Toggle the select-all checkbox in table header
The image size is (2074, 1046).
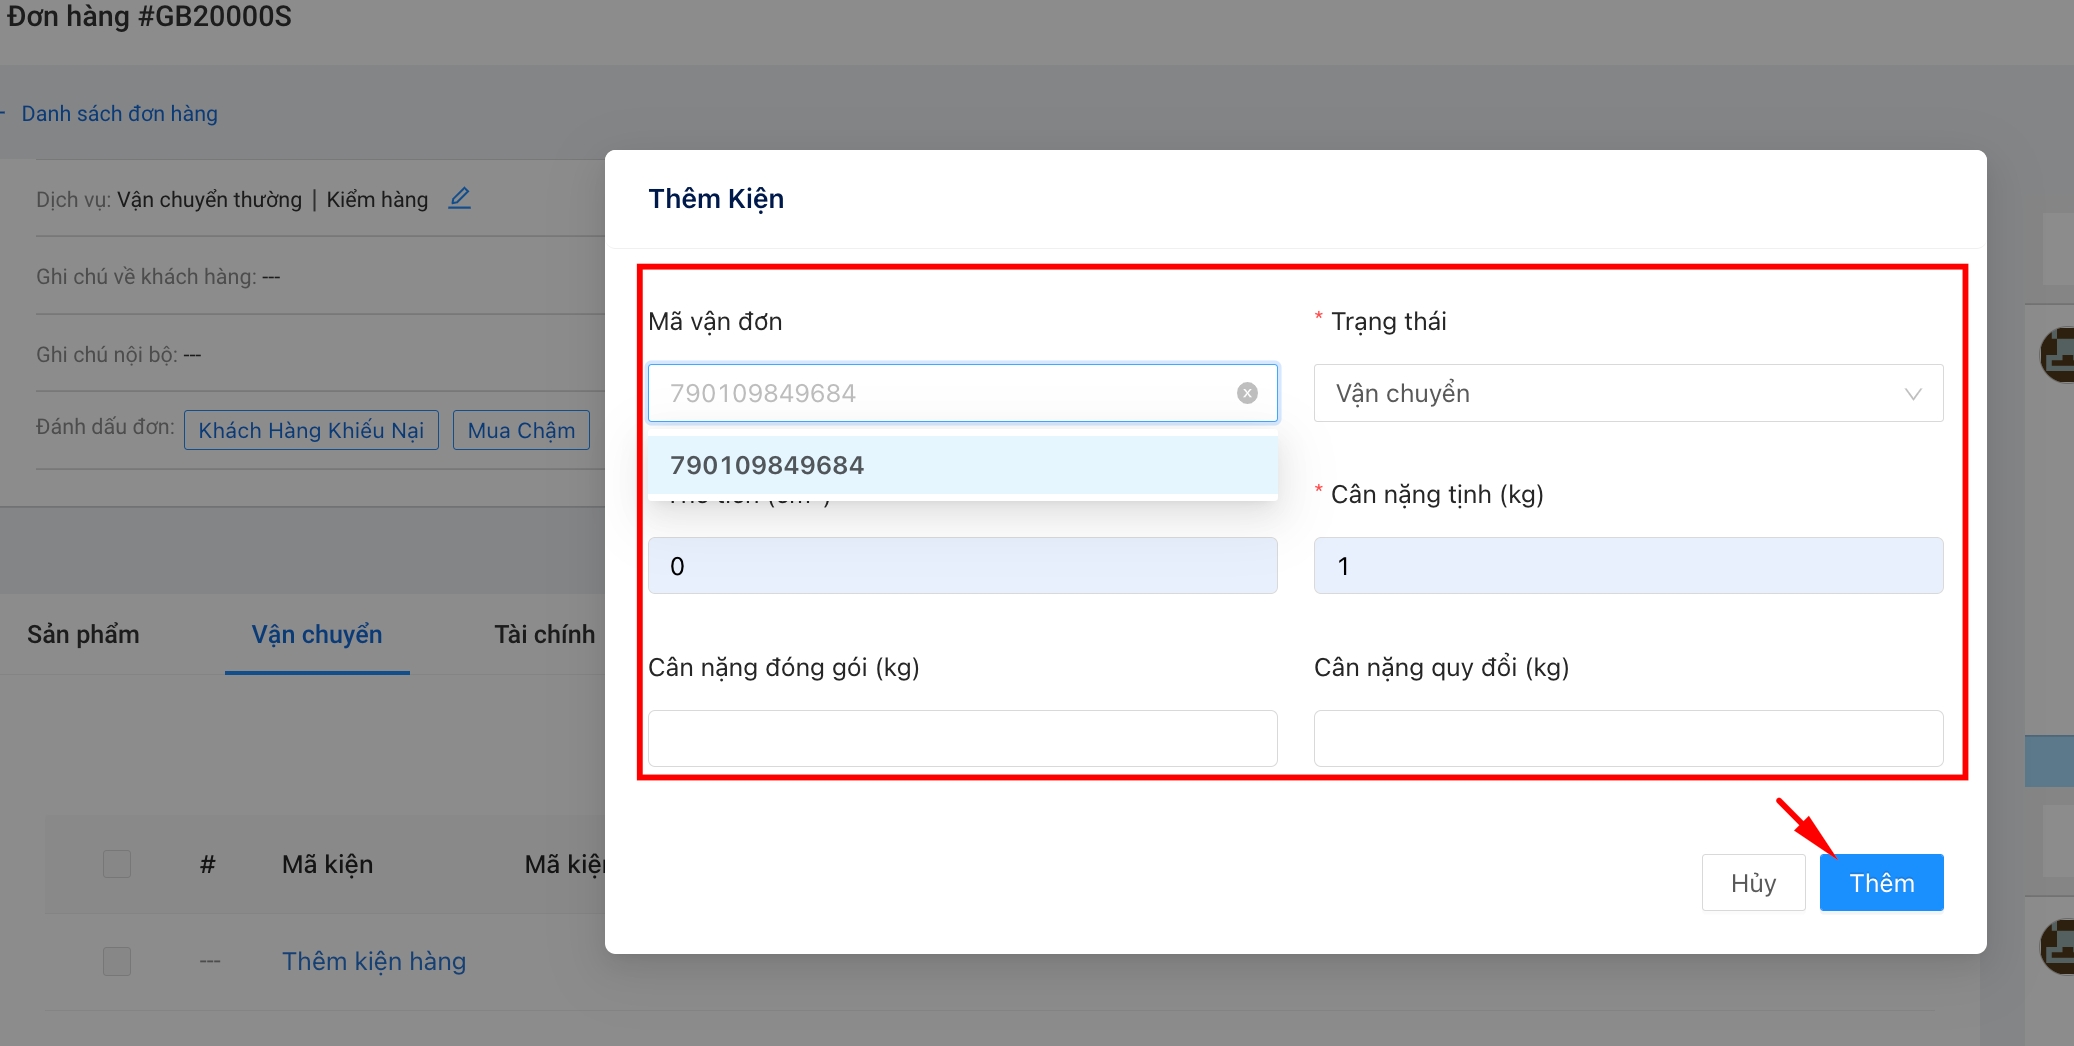(117, 864)
